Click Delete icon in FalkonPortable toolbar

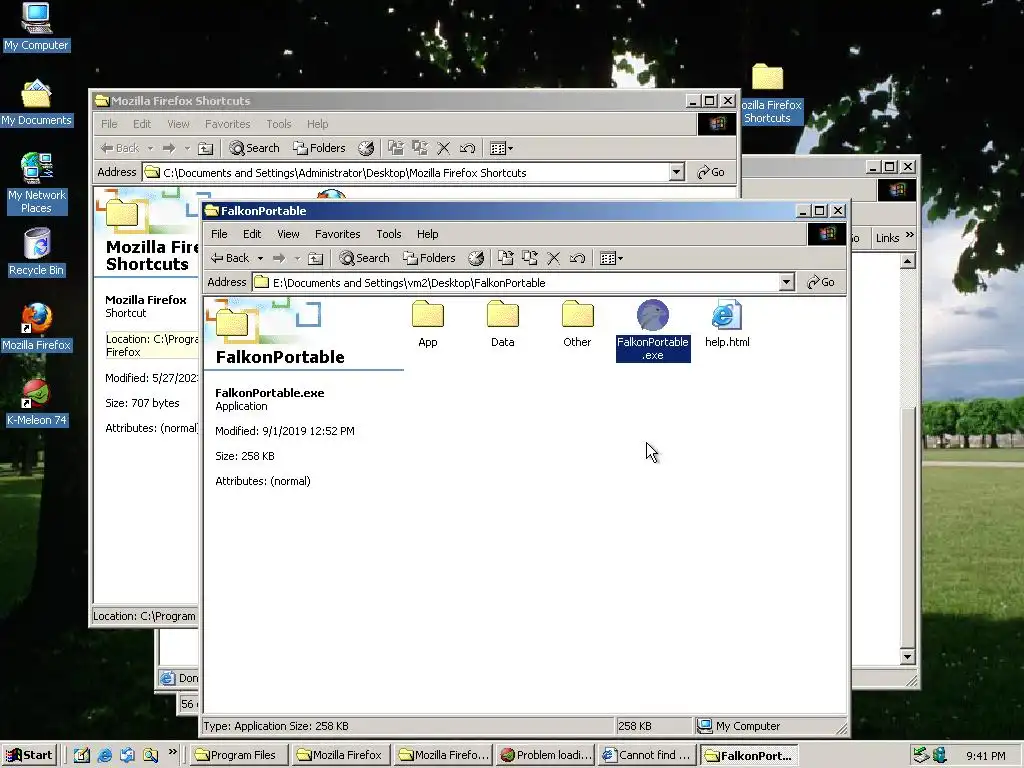point(553,258)
